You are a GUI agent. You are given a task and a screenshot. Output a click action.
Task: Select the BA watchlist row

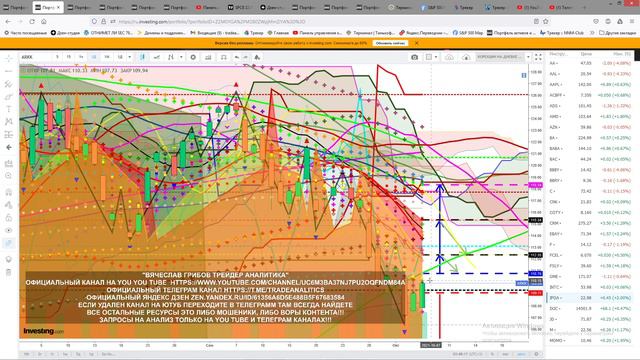(590, 138)
